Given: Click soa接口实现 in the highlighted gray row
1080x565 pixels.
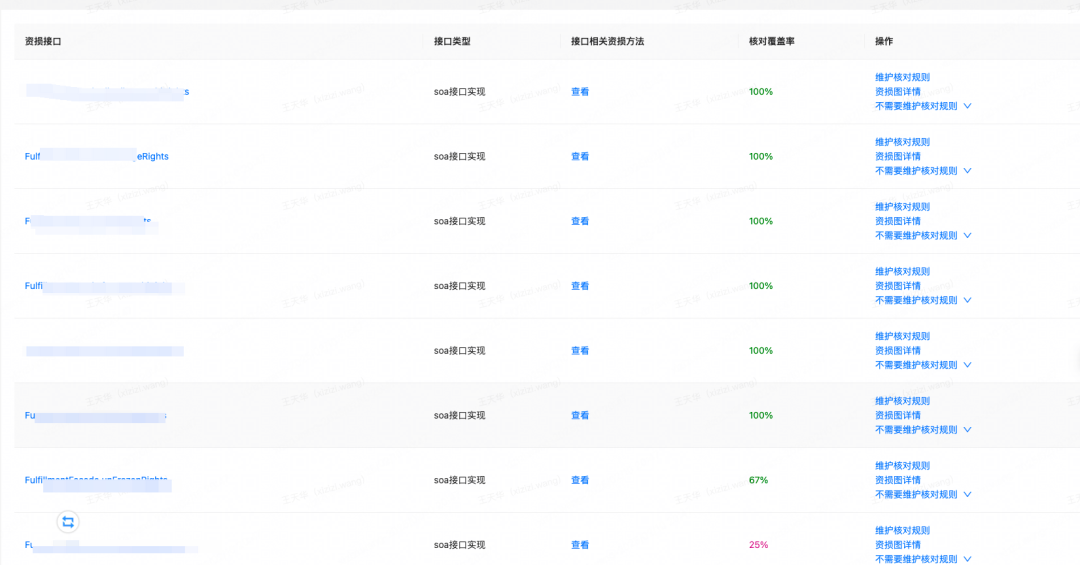Looking at the screenshot, I should (x=459, y=415).
